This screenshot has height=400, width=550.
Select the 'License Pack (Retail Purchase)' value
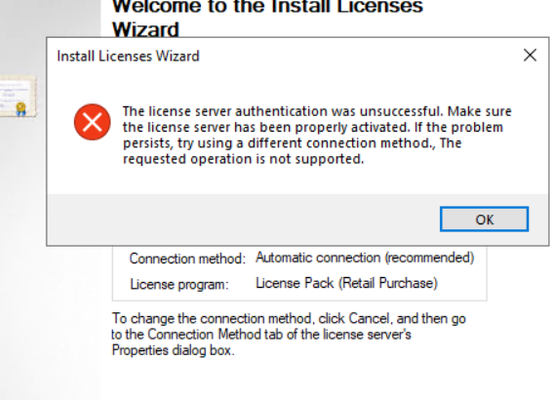coord(347,283)
